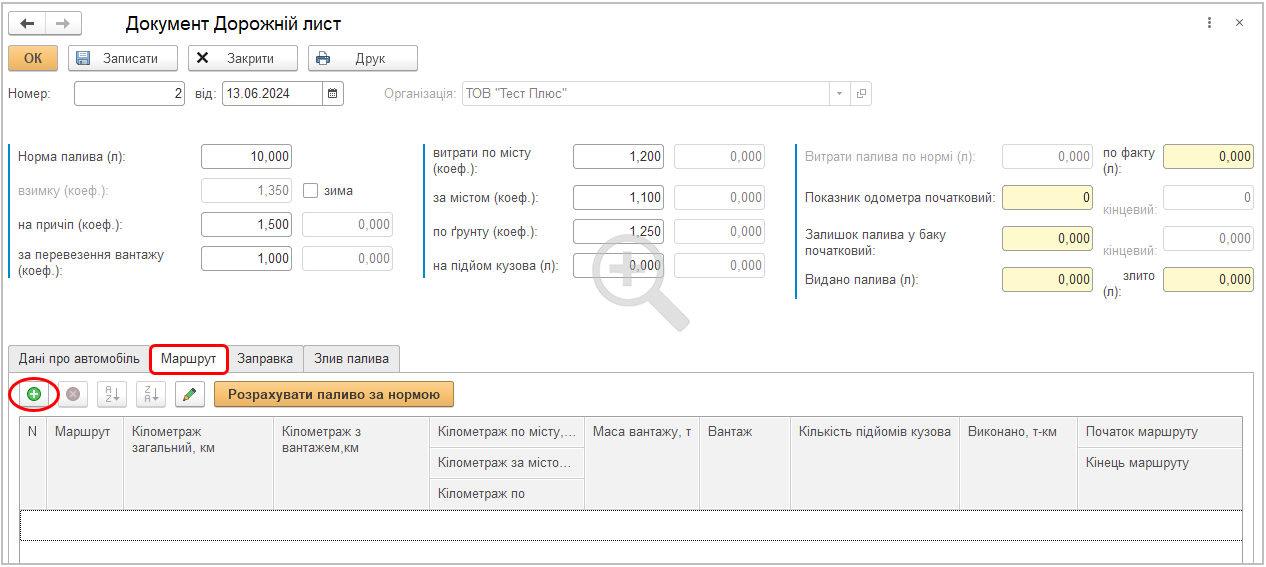Go forward with the right arrow button

[63, 23]
